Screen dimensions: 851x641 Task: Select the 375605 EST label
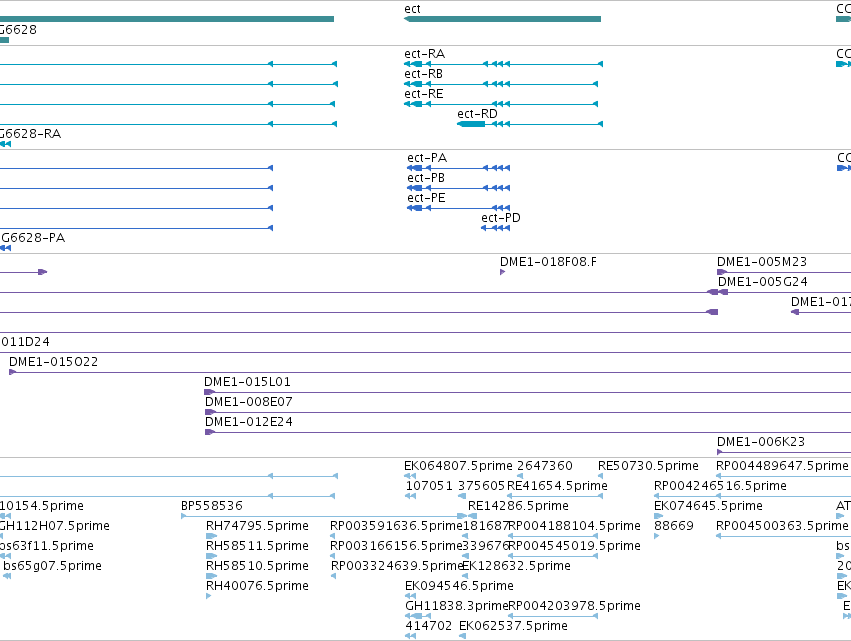point(481,486)
